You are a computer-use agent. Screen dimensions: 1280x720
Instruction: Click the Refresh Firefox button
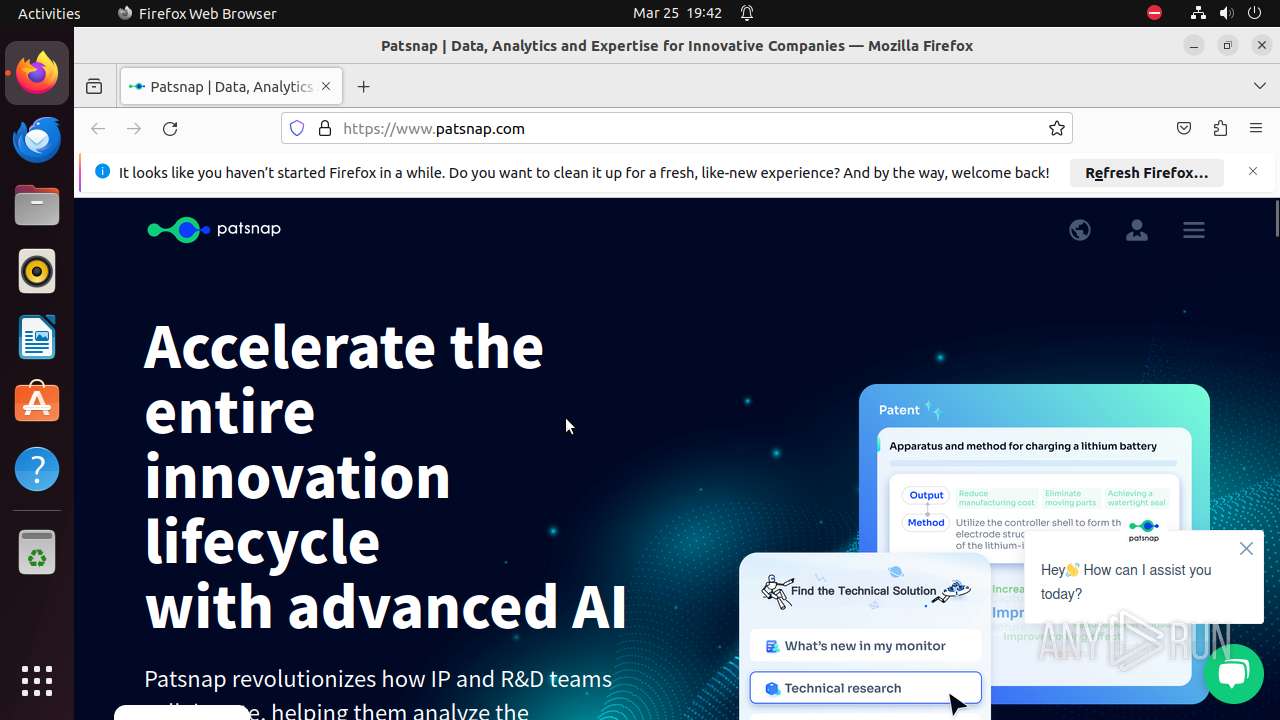(x=1147, y=173)
